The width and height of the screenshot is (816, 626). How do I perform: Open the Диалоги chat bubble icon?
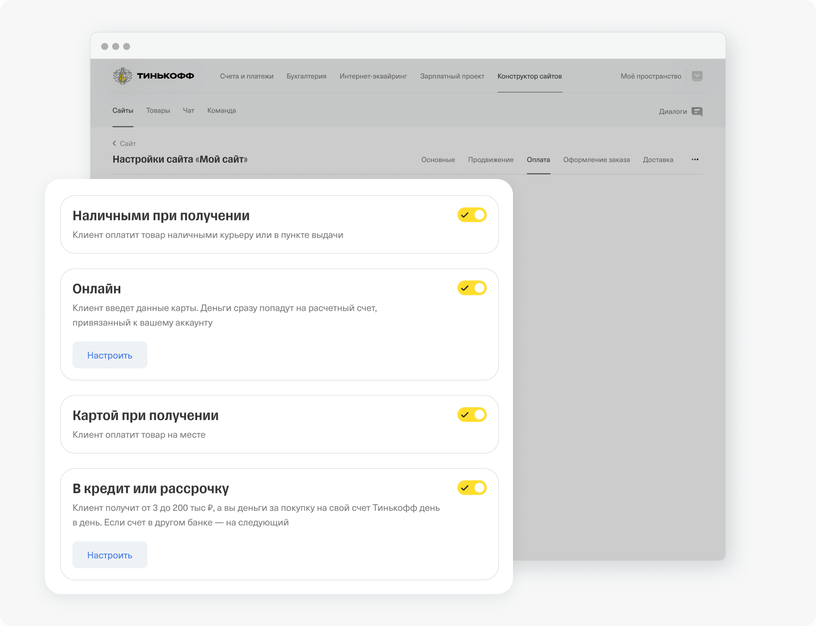point(697,111)
